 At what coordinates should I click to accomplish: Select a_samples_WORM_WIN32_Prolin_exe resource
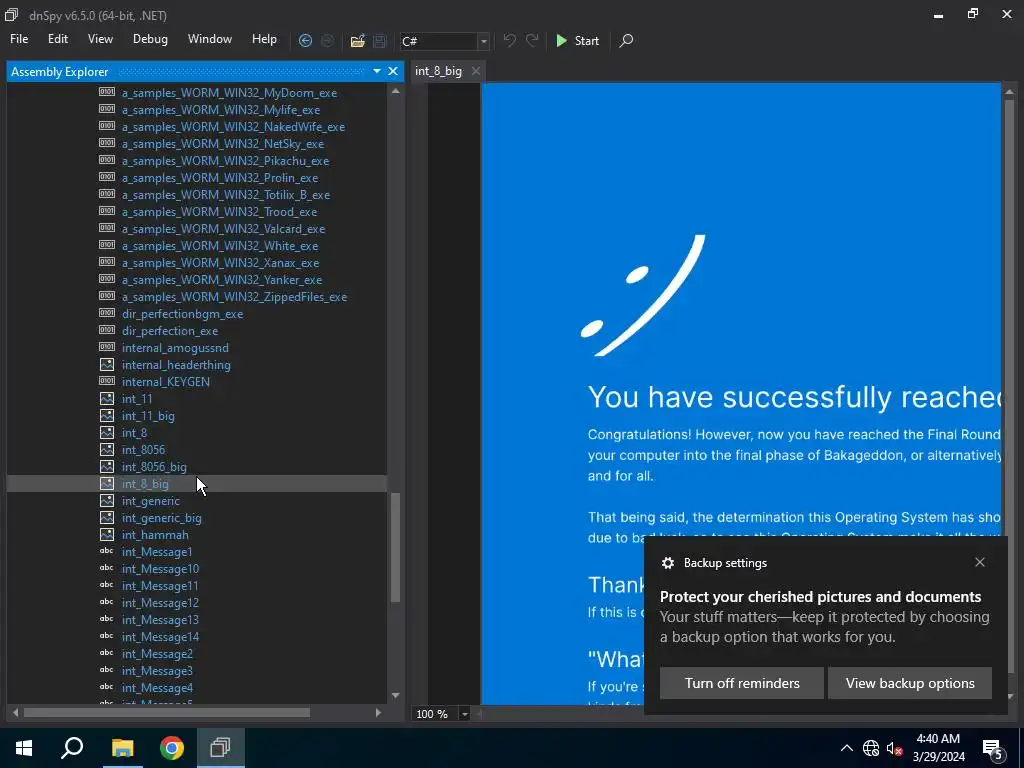(220, 178)
